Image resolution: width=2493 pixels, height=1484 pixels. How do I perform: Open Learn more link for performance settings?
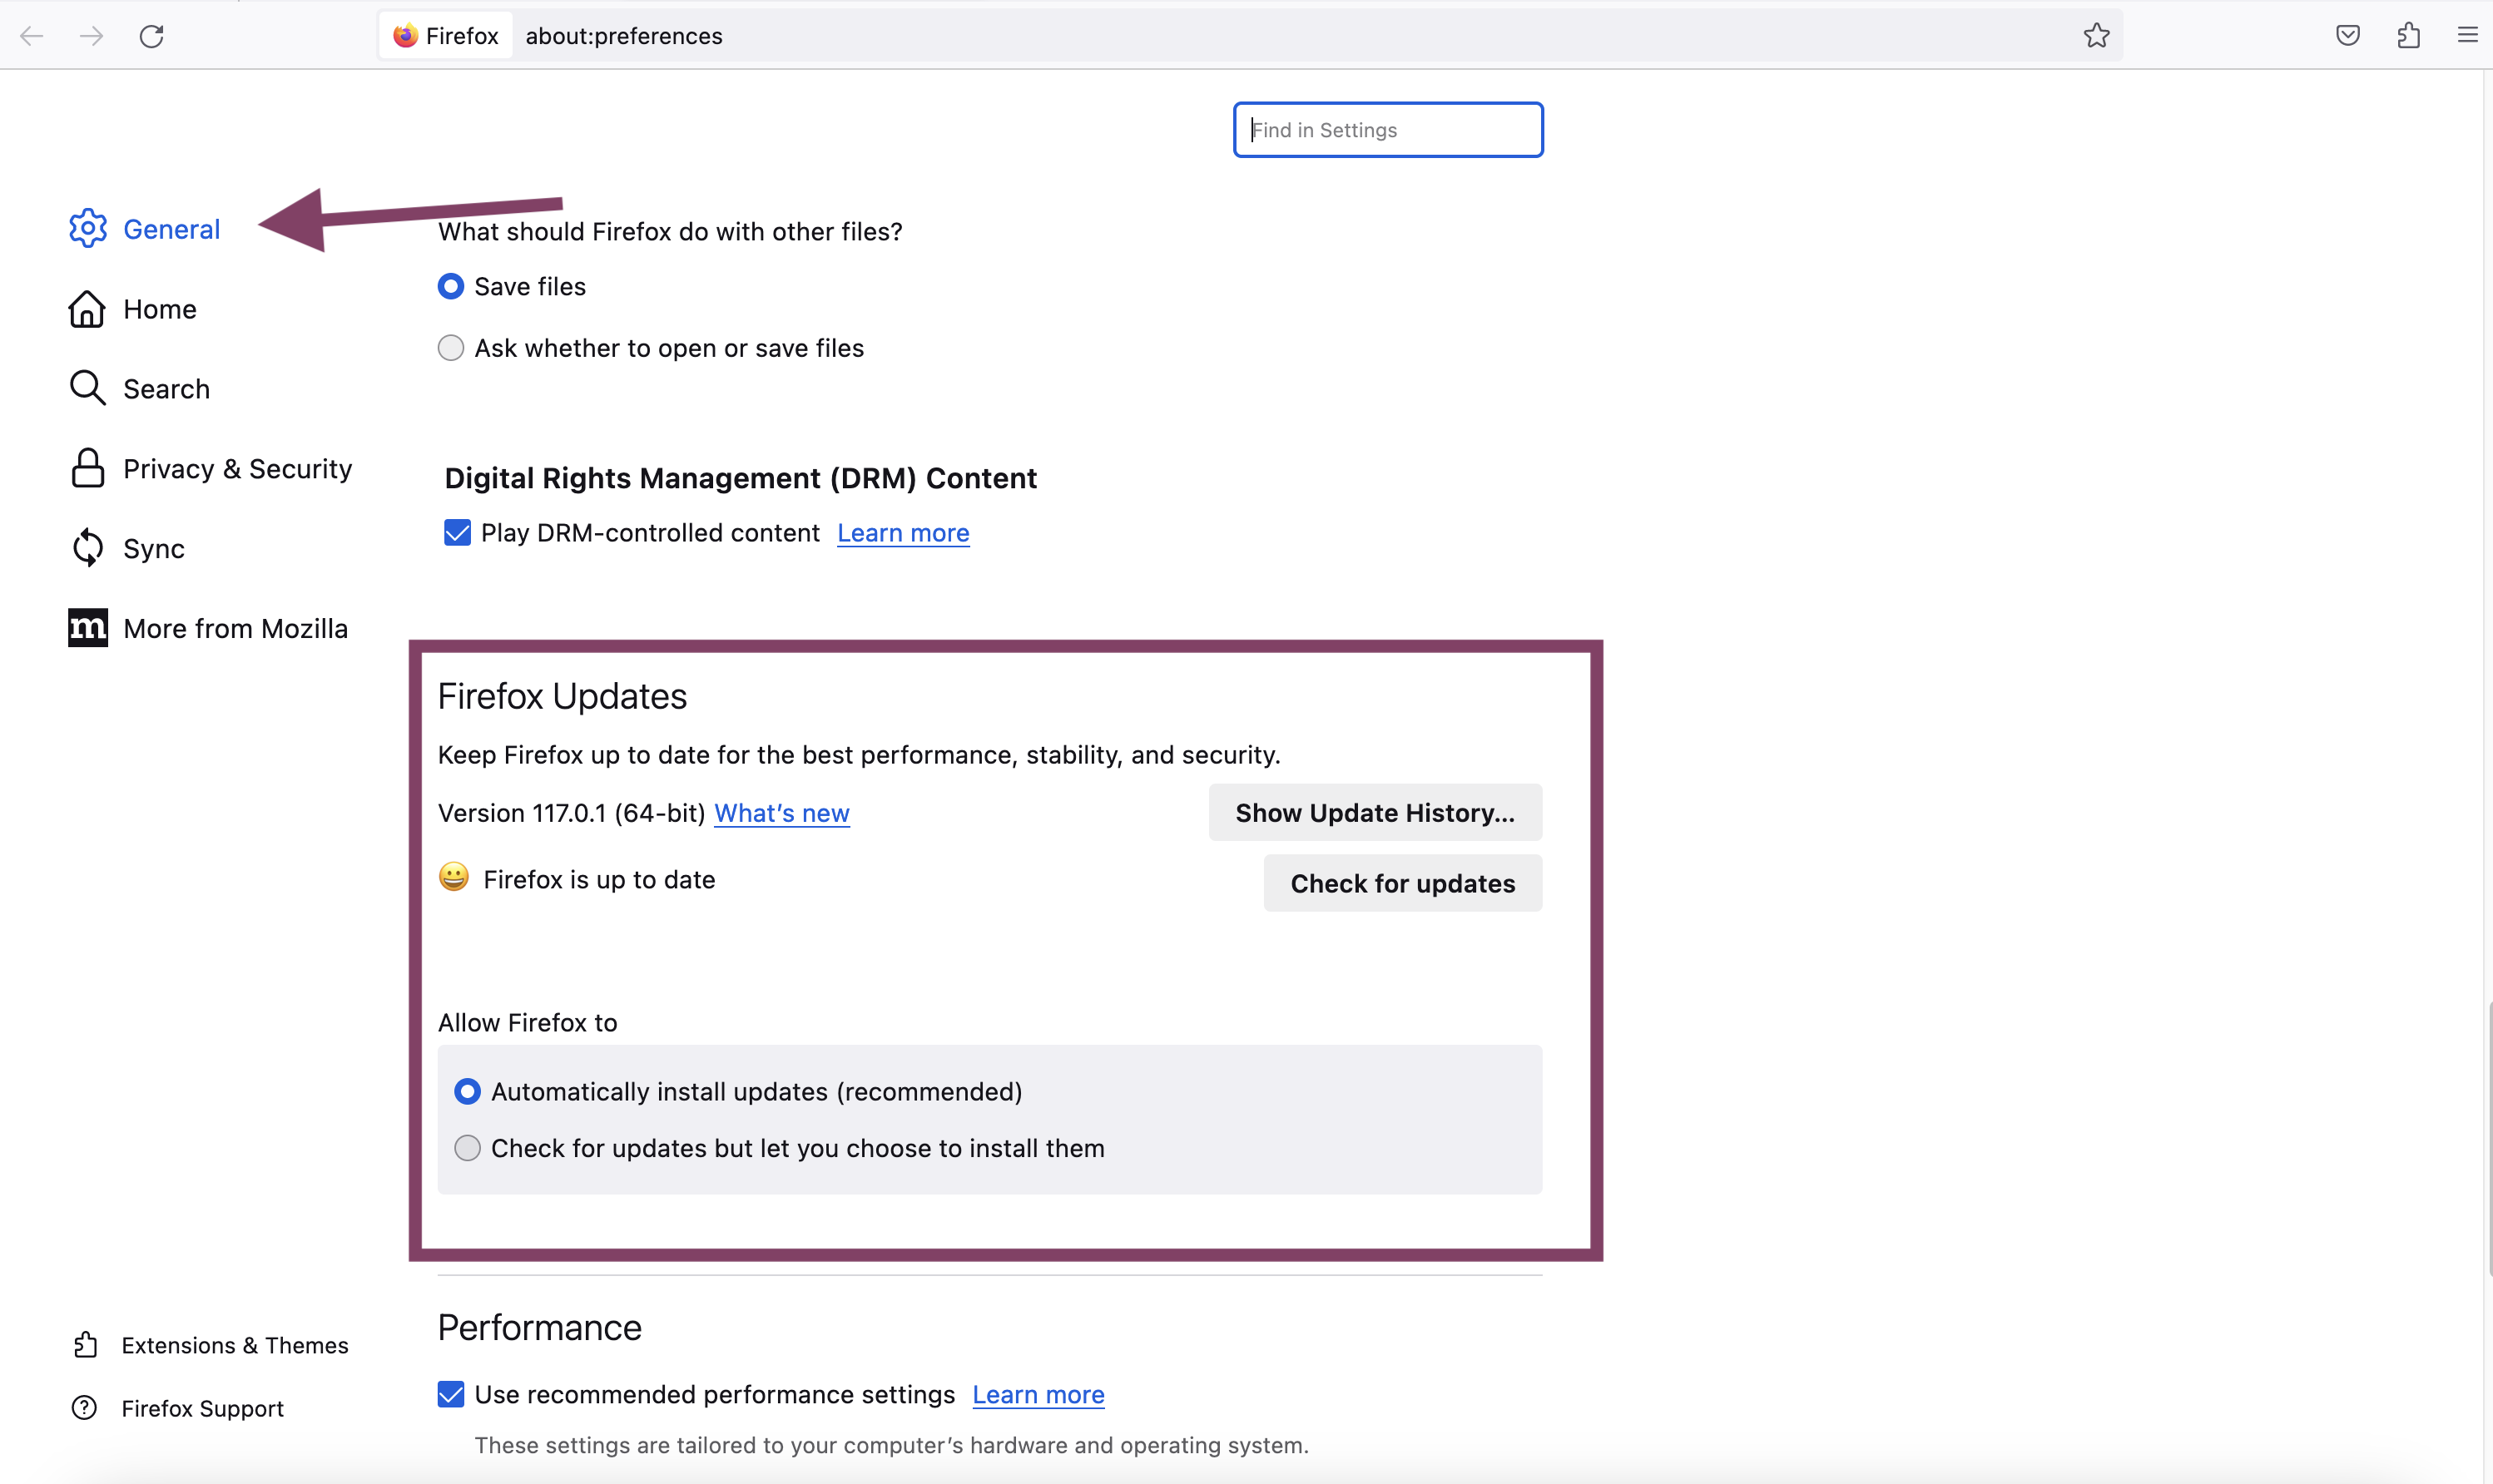point(1038,1394)
